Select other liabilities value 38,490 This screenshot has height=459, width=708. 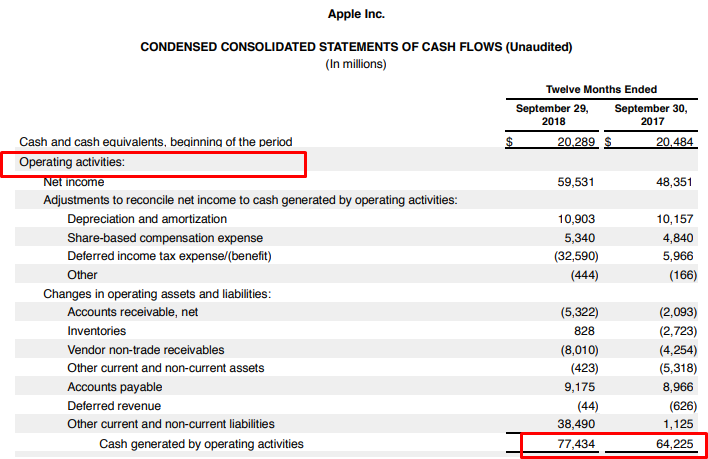pos(576,424)
